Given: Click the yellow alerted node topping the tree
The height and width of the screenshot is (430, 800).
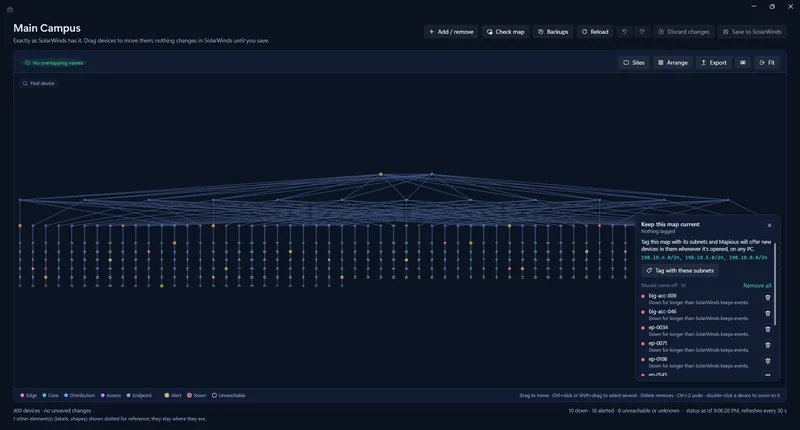Looking at the screenshot, I should [x=381, y=174].
